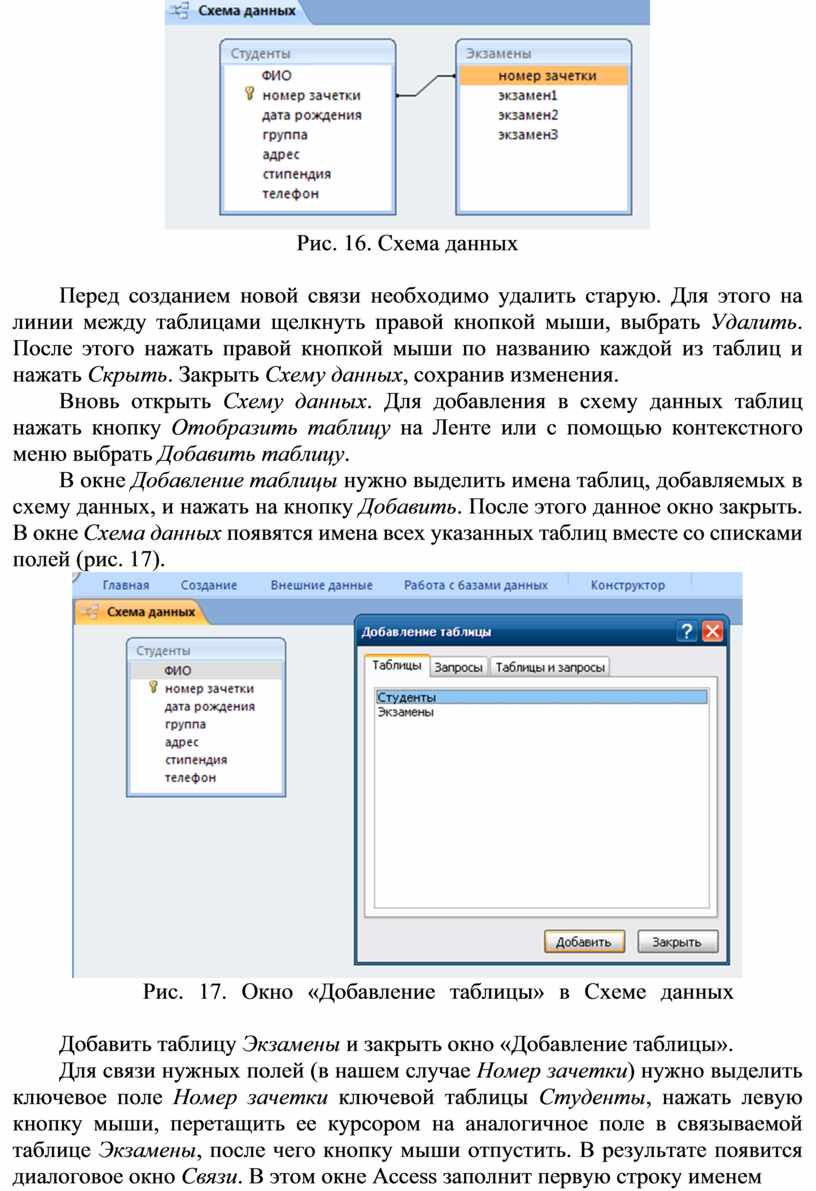Switch to the Запросы tab in dialog
The image size is (816, 1191).
pyautogui.click(x=458, y=667)
